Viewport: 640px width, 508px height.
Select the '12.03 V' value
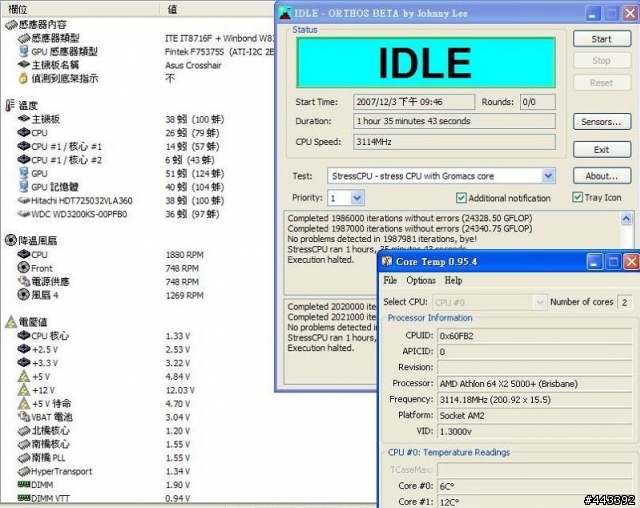180,390
